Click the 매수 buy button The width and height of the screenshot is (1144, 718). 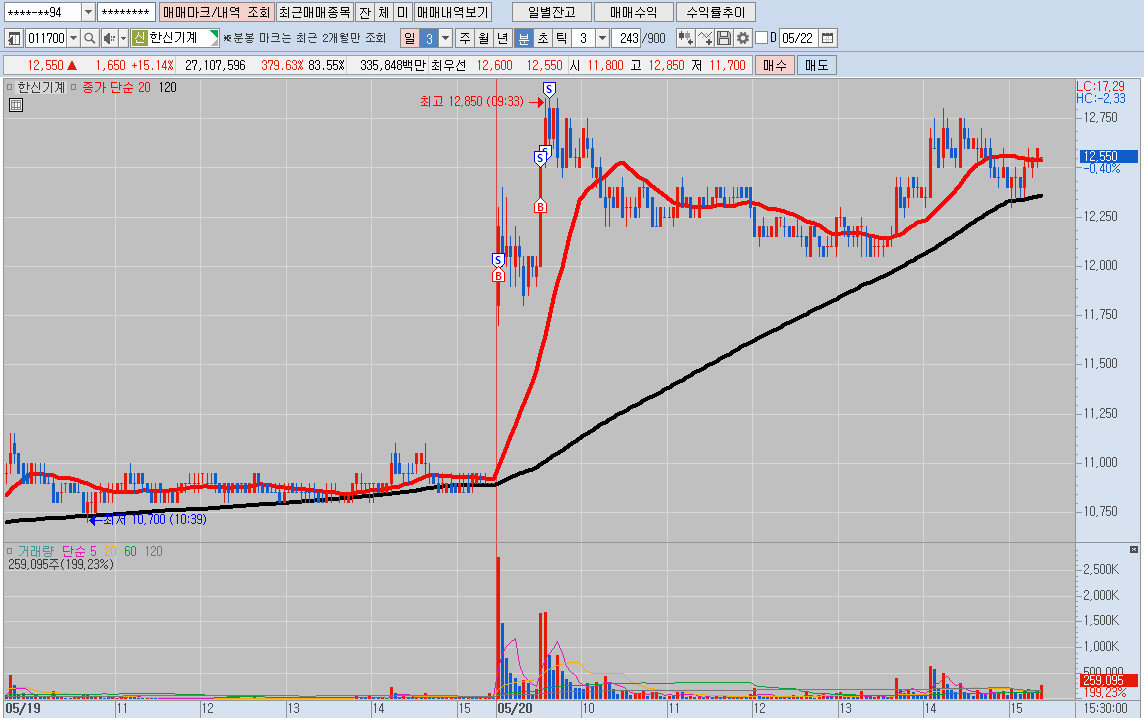(x=775, y=65)
